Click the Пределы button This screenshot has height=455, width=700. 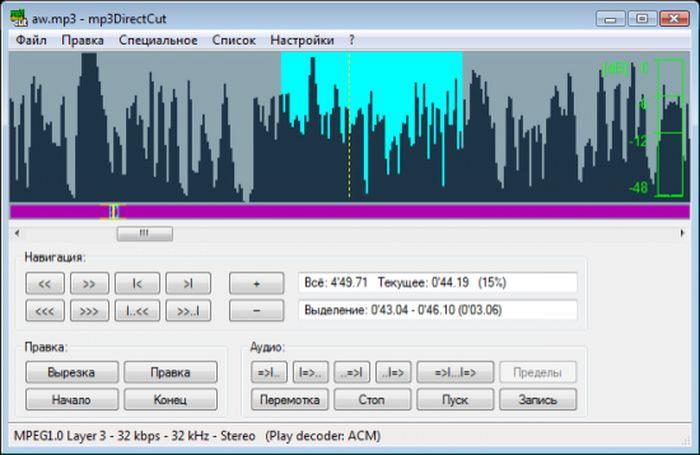(x=538, y=372)
